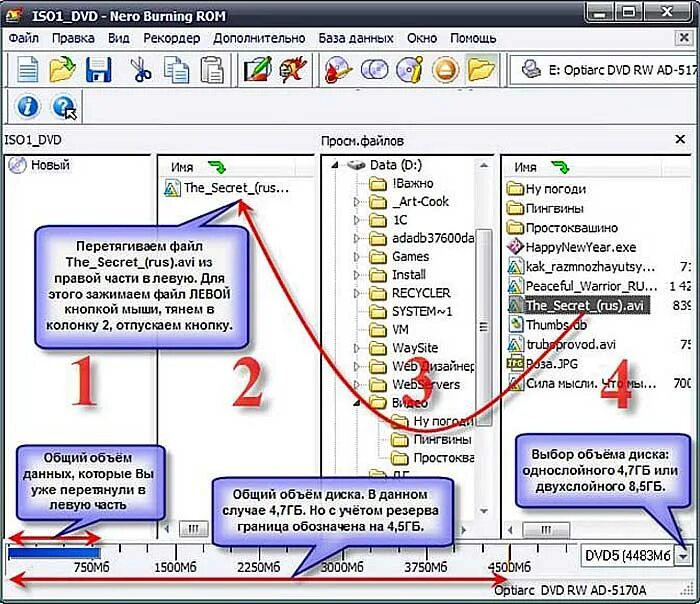Viewport: 700px width, 604px height.
Task: Sort compilation list by Имя column header
Action: pyautogui.click(x=182, y=167)
